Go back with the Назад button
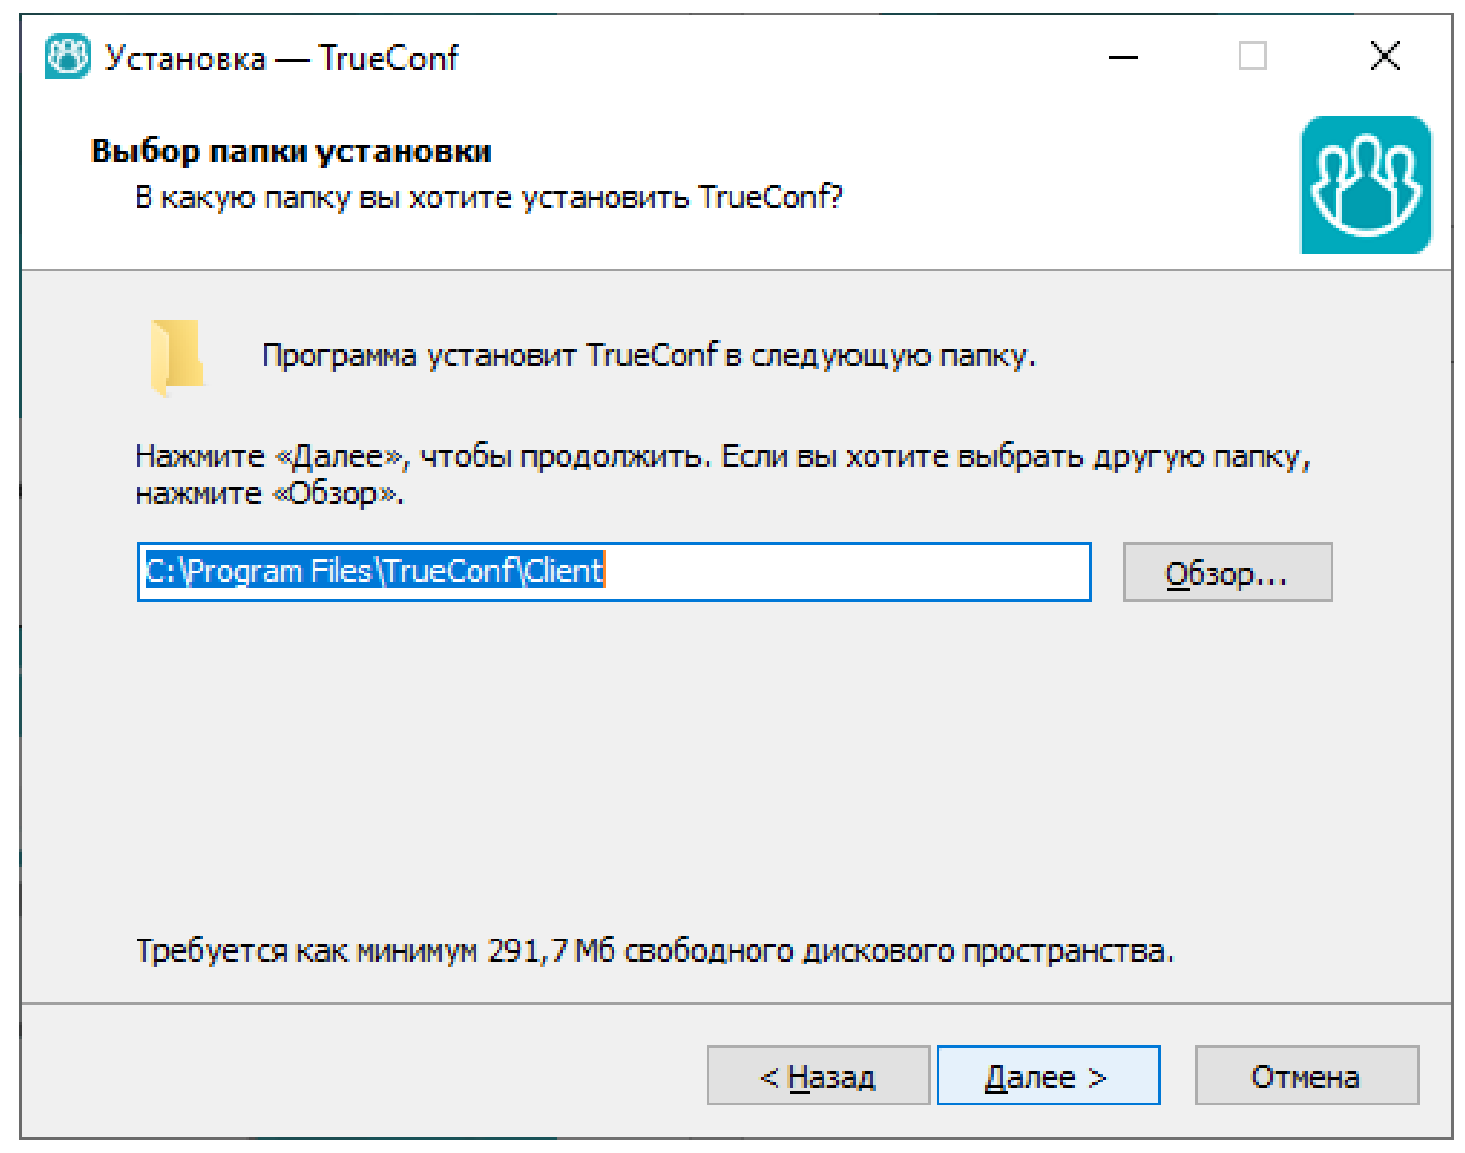 (818, 1076)
